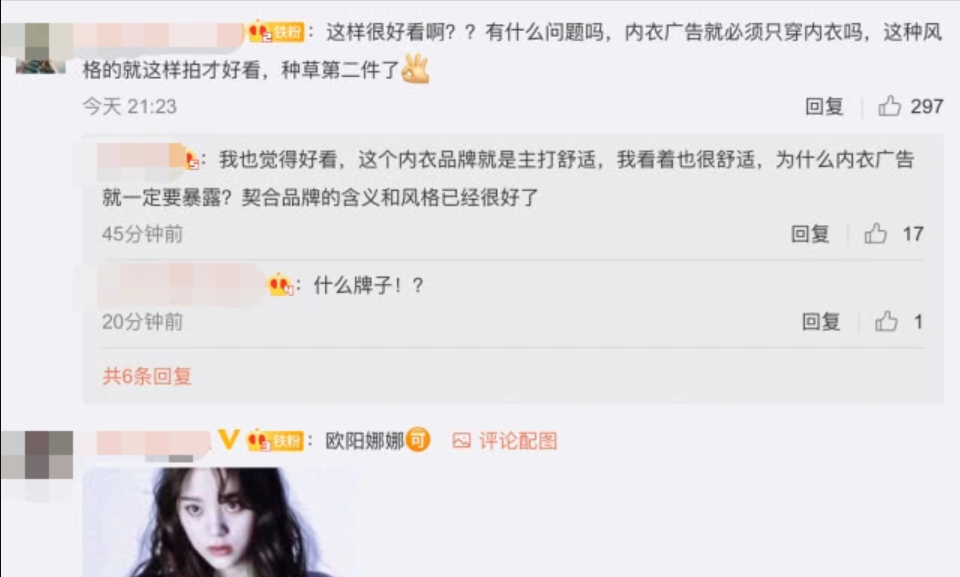The width and height of the screenshot is (960, 577).
Task: Reply to the 20分钟前 comment
Action: pos(821,321)
